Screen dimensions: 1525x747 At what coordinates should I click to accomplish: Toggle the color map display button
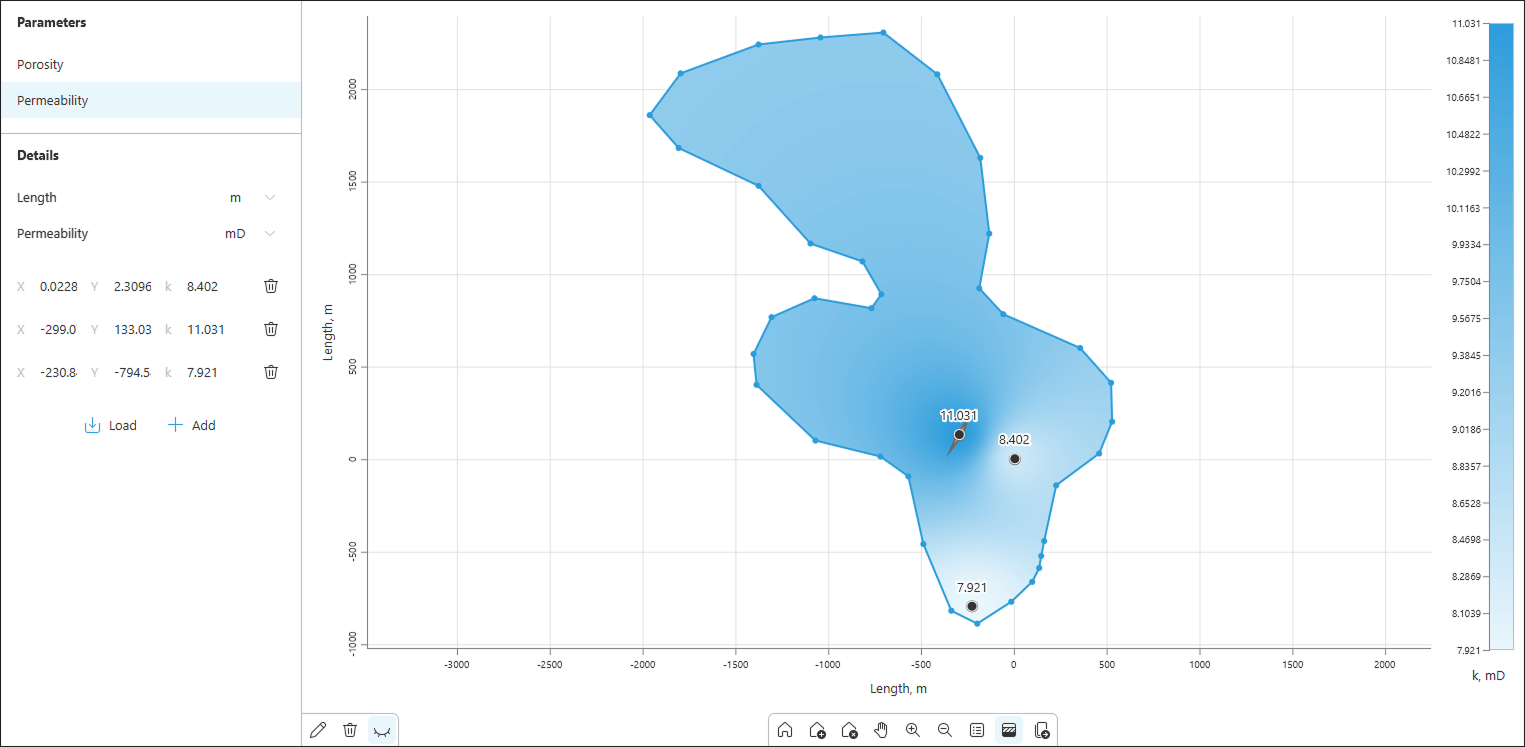(1009, 730)
